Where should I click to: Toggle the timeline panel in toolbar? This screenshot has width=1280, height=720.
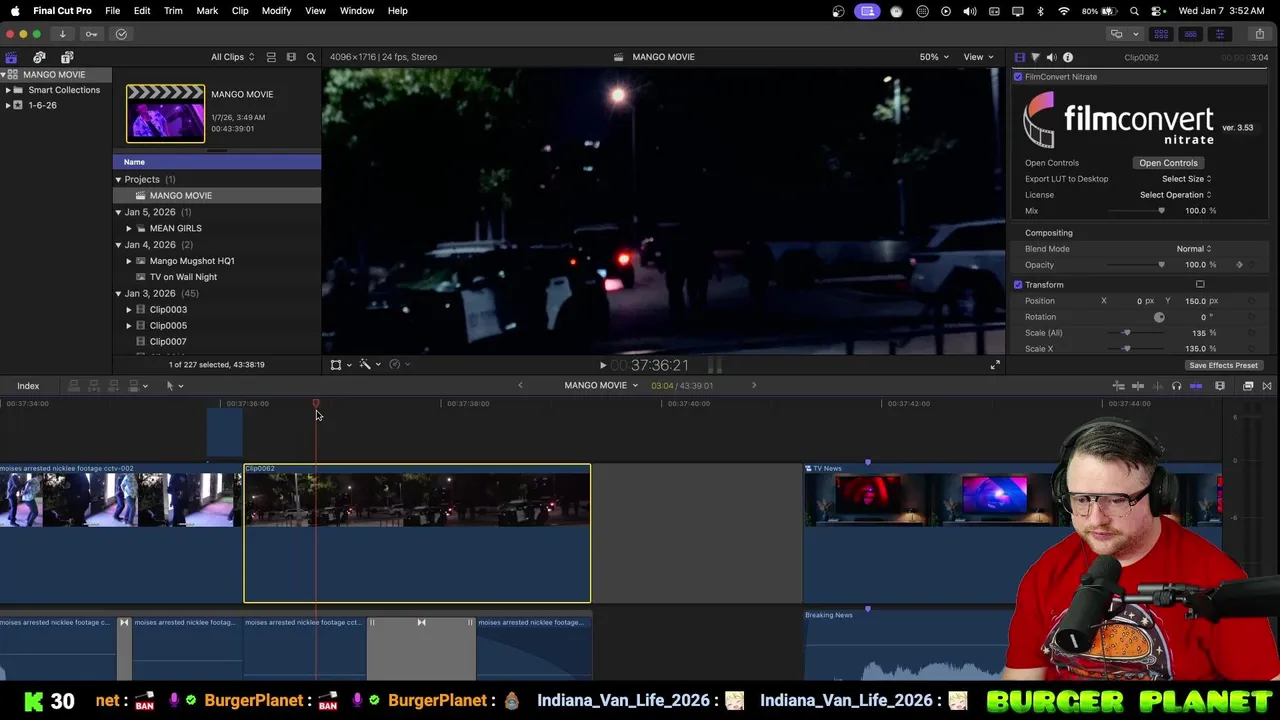1190,34
